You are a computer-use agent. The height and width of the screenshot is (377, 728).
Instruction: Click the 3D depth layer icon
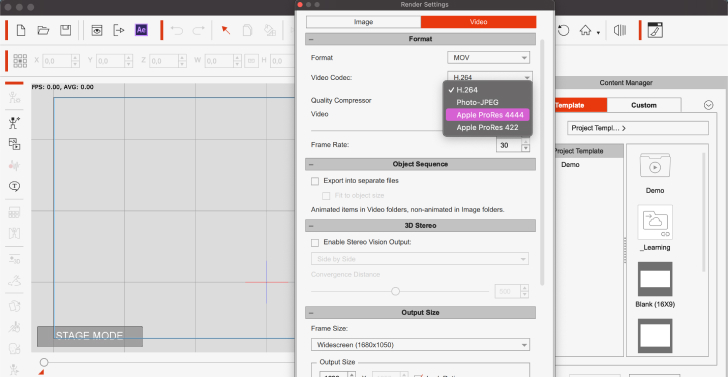tap(14, 259)
